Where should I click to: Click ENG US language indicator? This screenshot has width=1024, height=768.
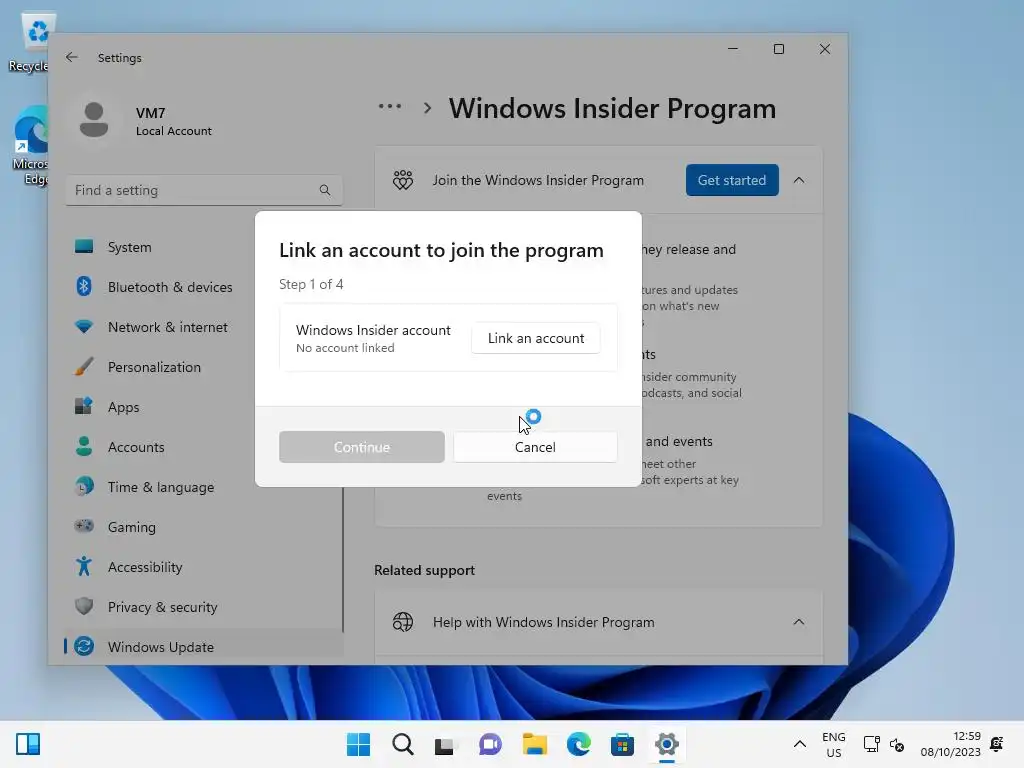coord(834,744)
